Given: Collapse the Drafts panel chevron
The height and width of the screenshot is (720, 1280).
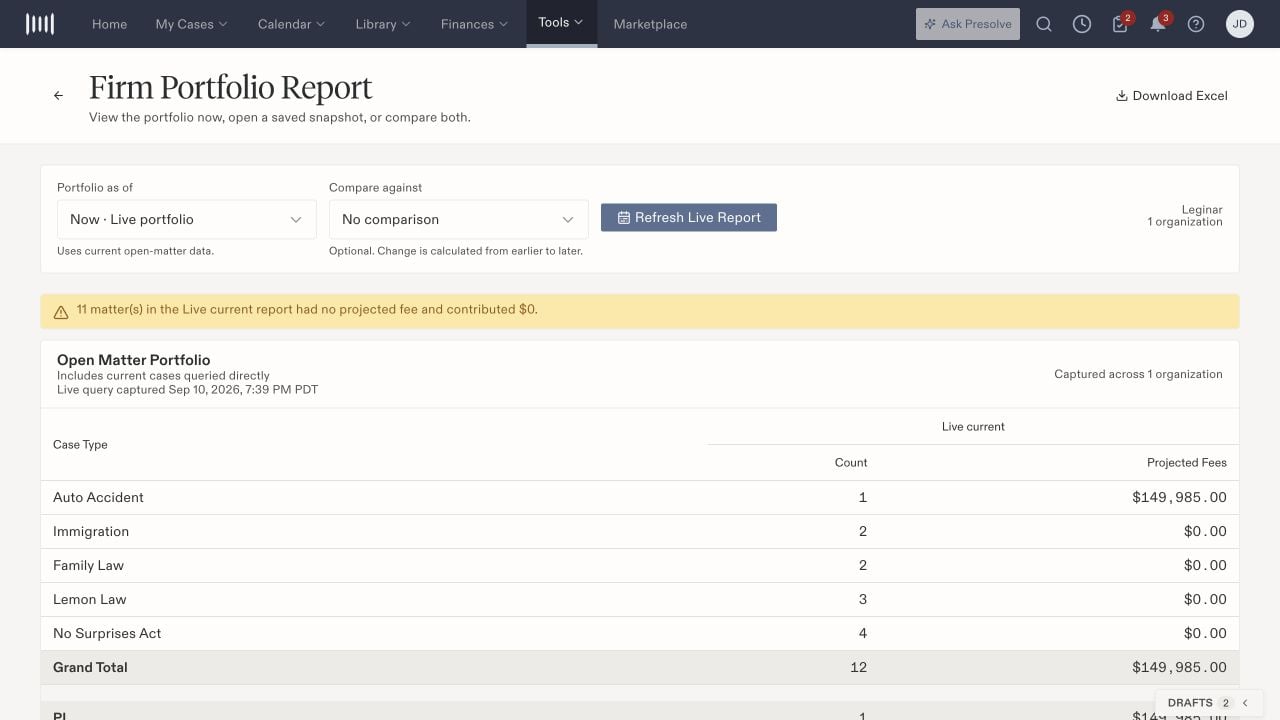Looking at the screenshot, I should pos(1245,703).
